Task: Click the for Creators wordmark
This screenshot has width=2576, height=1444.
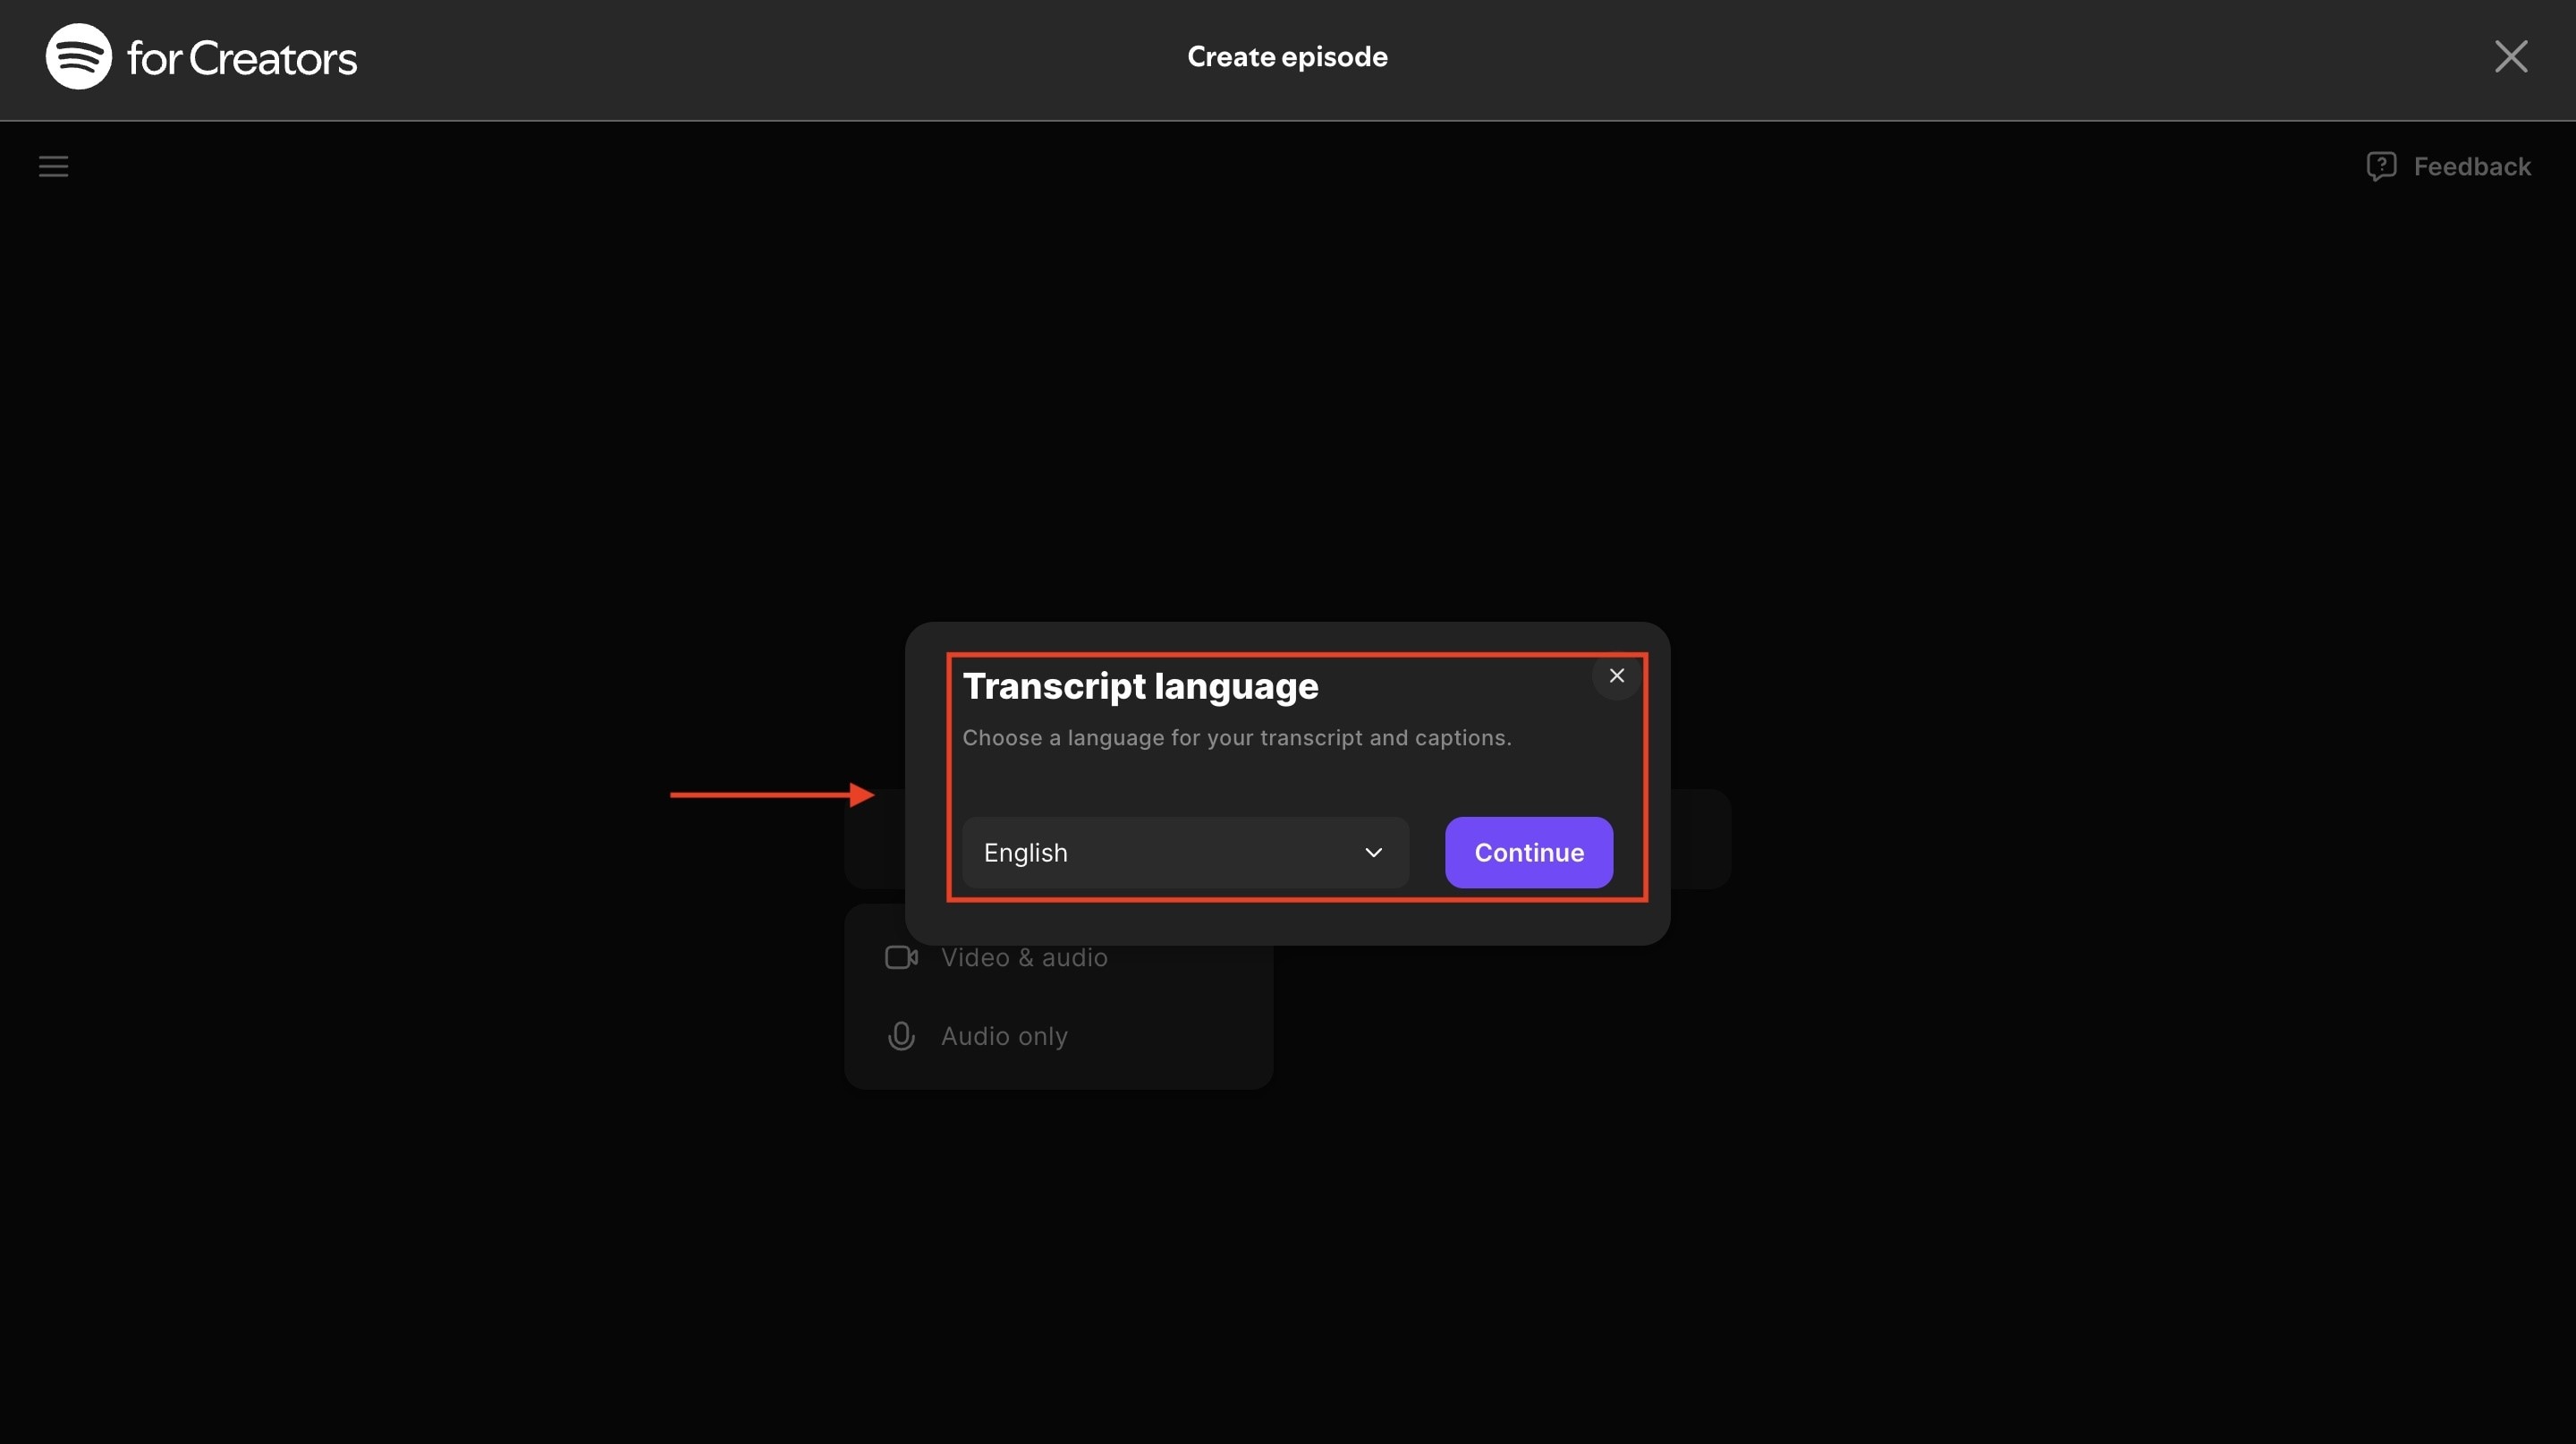Action: 242,58
